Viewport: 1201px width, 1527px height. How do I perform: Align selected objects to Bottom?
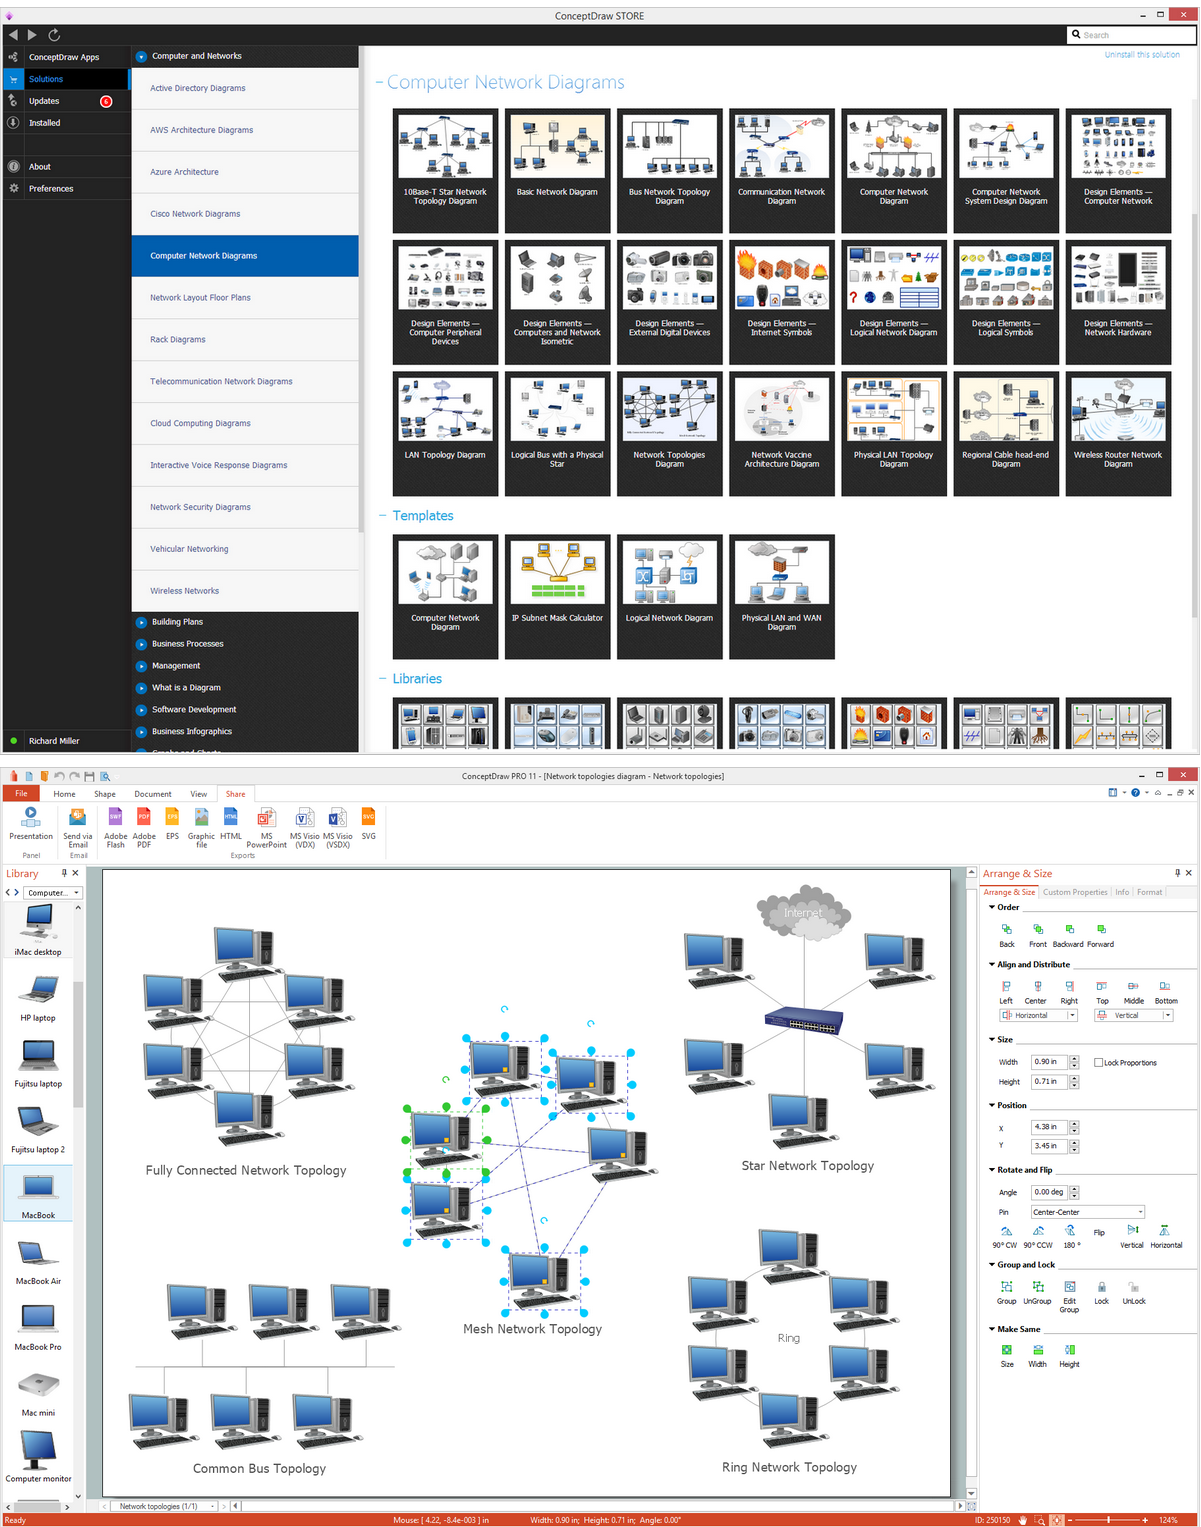tap(1166, 992)
